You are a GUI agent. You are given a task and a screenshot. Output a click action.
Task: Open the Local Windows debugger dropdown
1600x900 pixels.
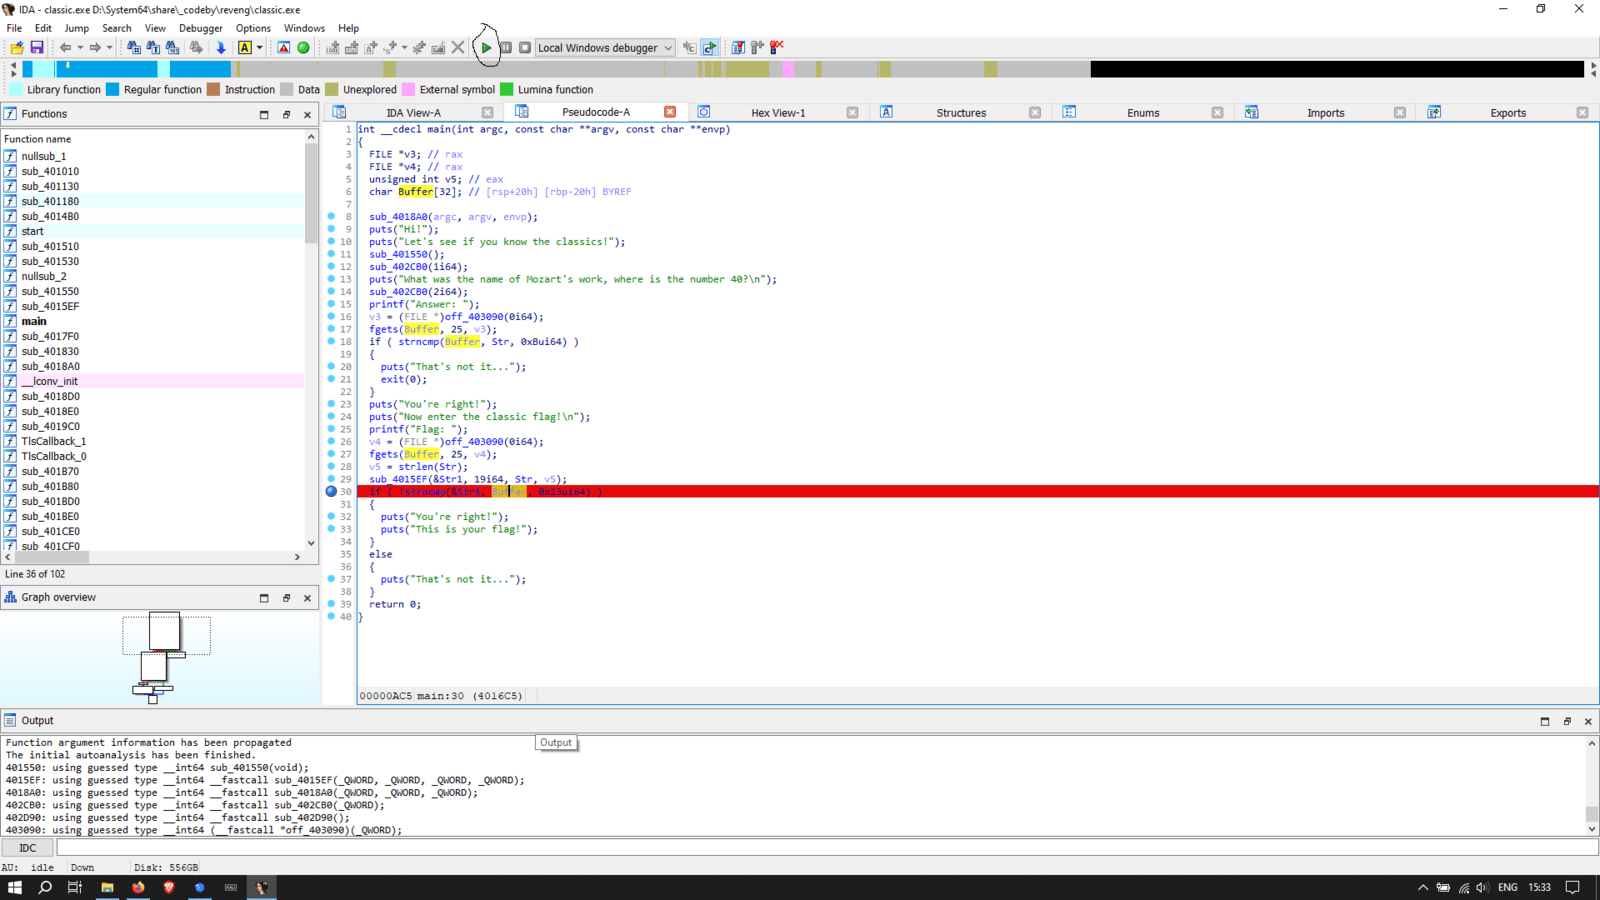point(605,48)
